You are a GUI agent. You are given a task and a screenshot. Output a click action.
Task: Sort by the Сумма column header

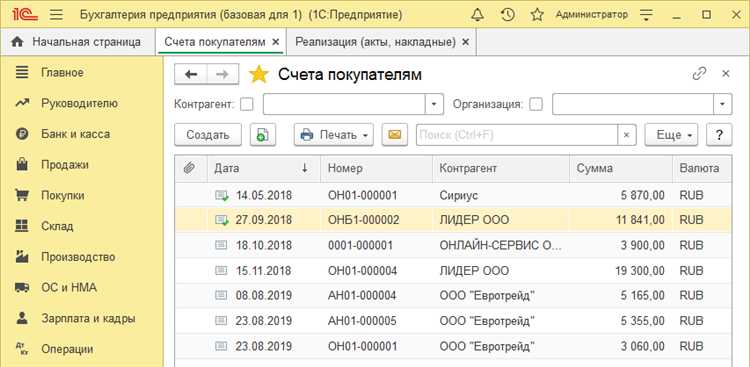tap(620, 168)
